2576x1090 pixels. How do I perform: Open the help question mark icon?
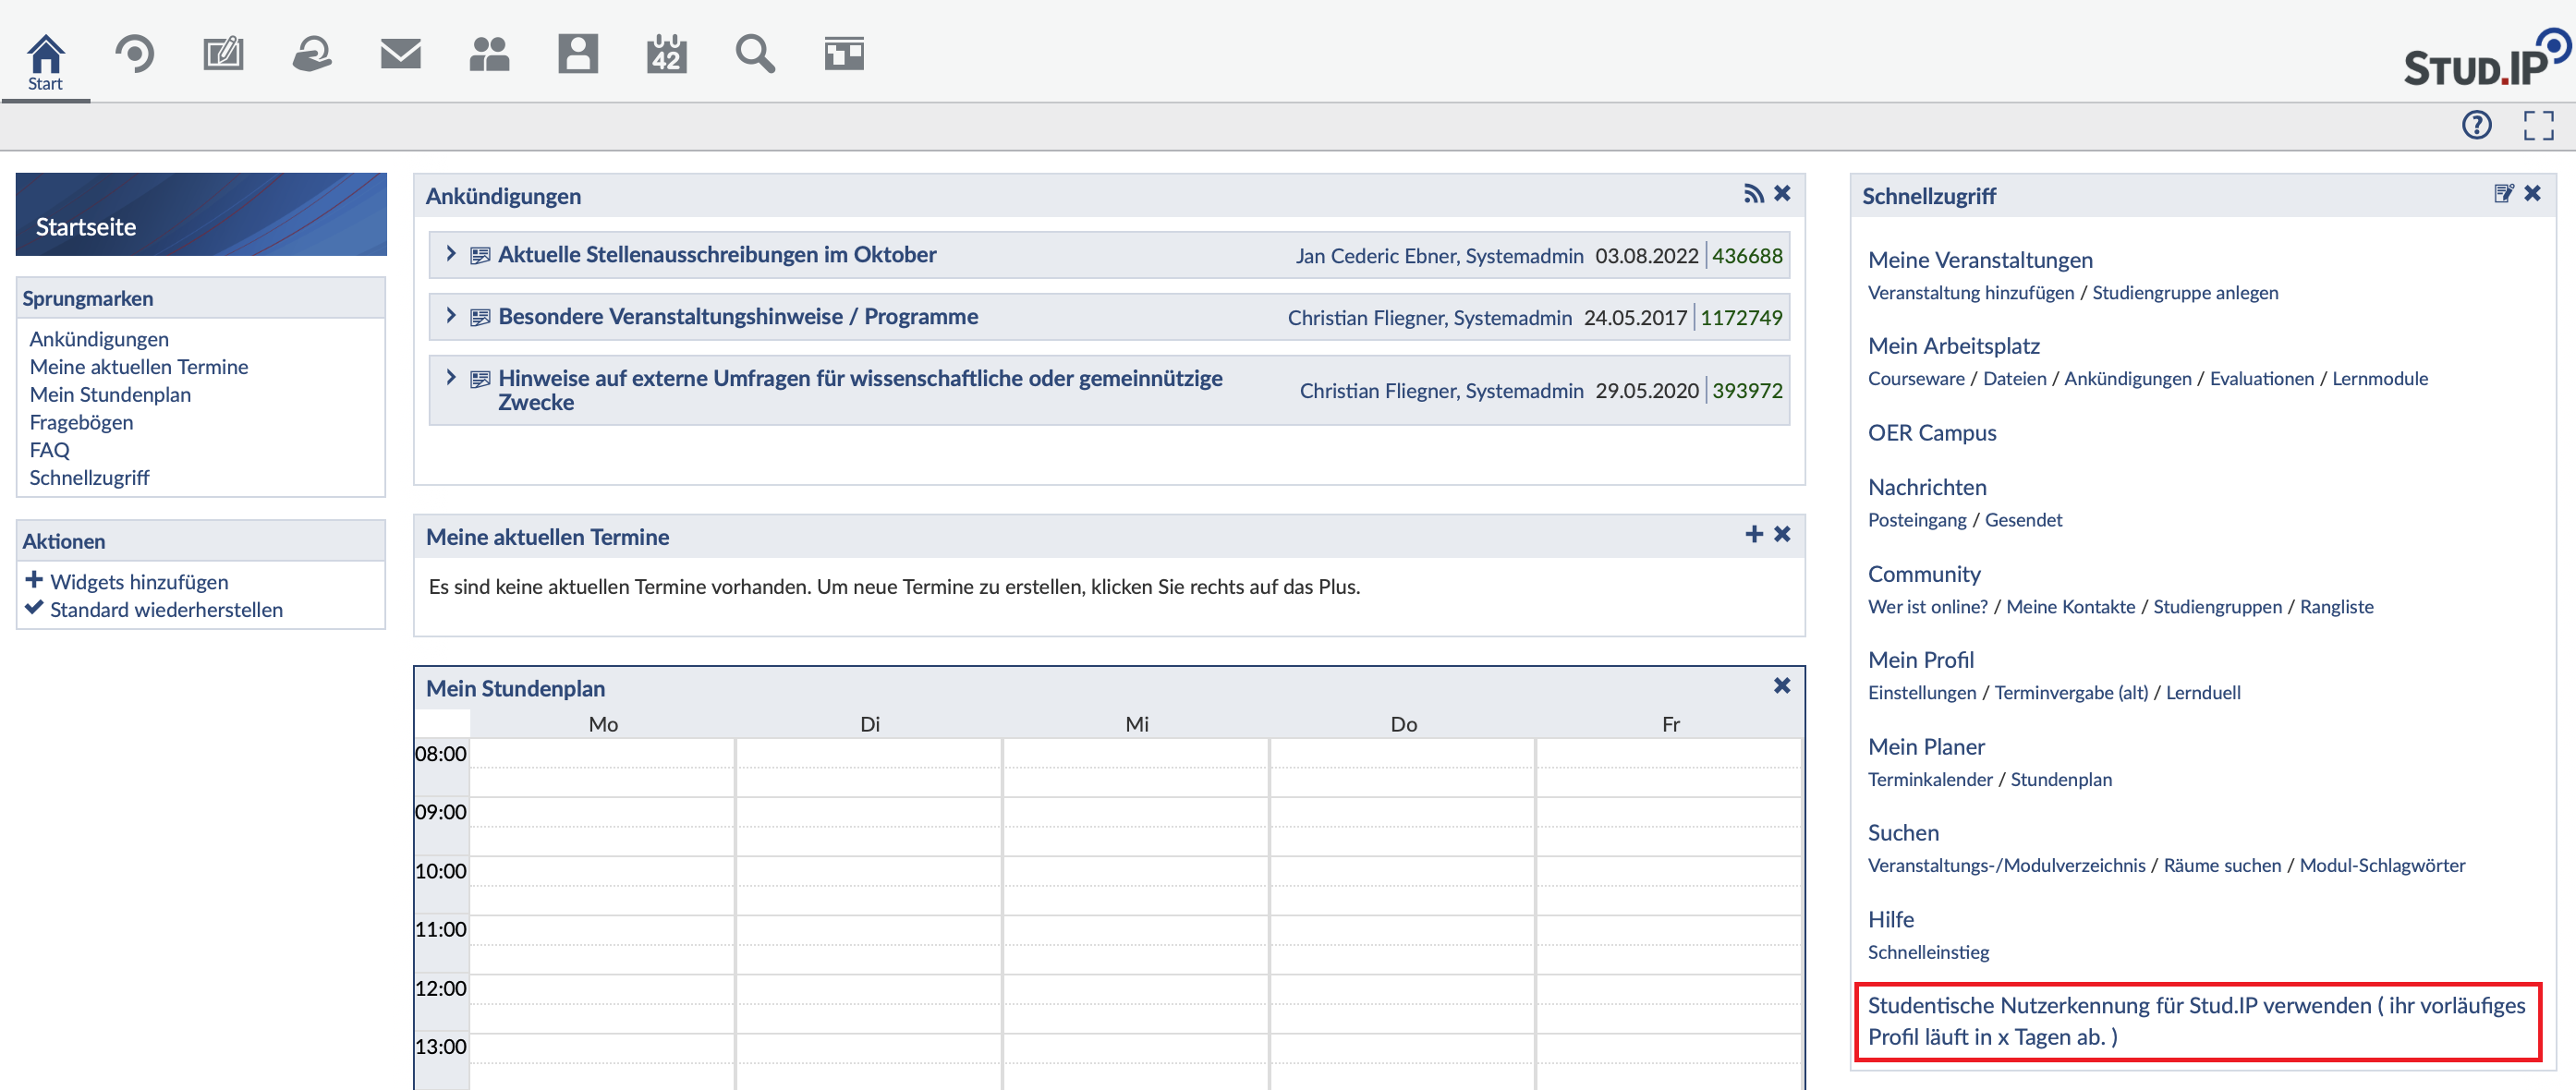pos(2476,125)
